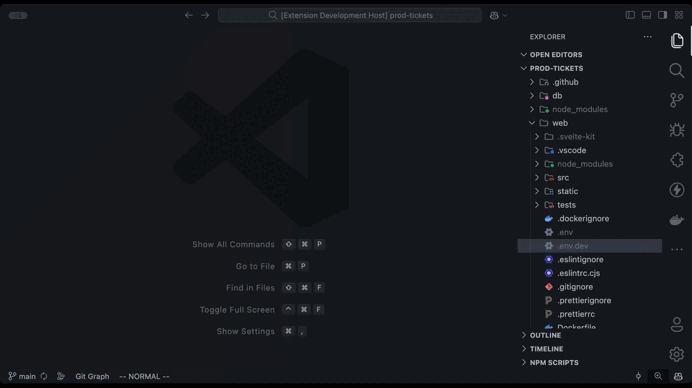
Task: Collapse the web folder
Action: [532, 123]
